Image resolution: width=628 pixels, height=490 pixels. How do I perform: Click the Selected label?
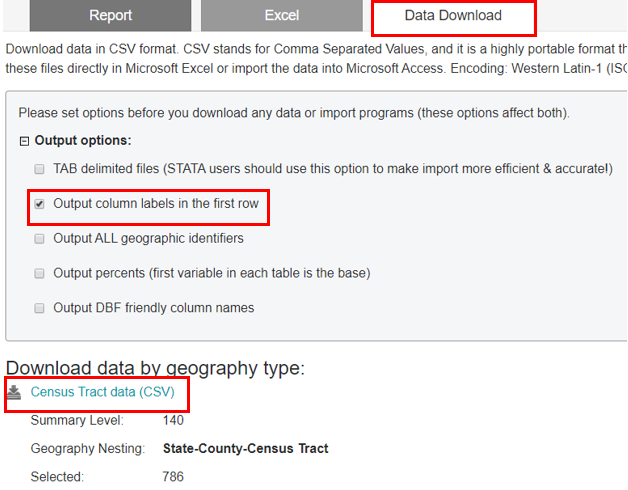point(57,477)
